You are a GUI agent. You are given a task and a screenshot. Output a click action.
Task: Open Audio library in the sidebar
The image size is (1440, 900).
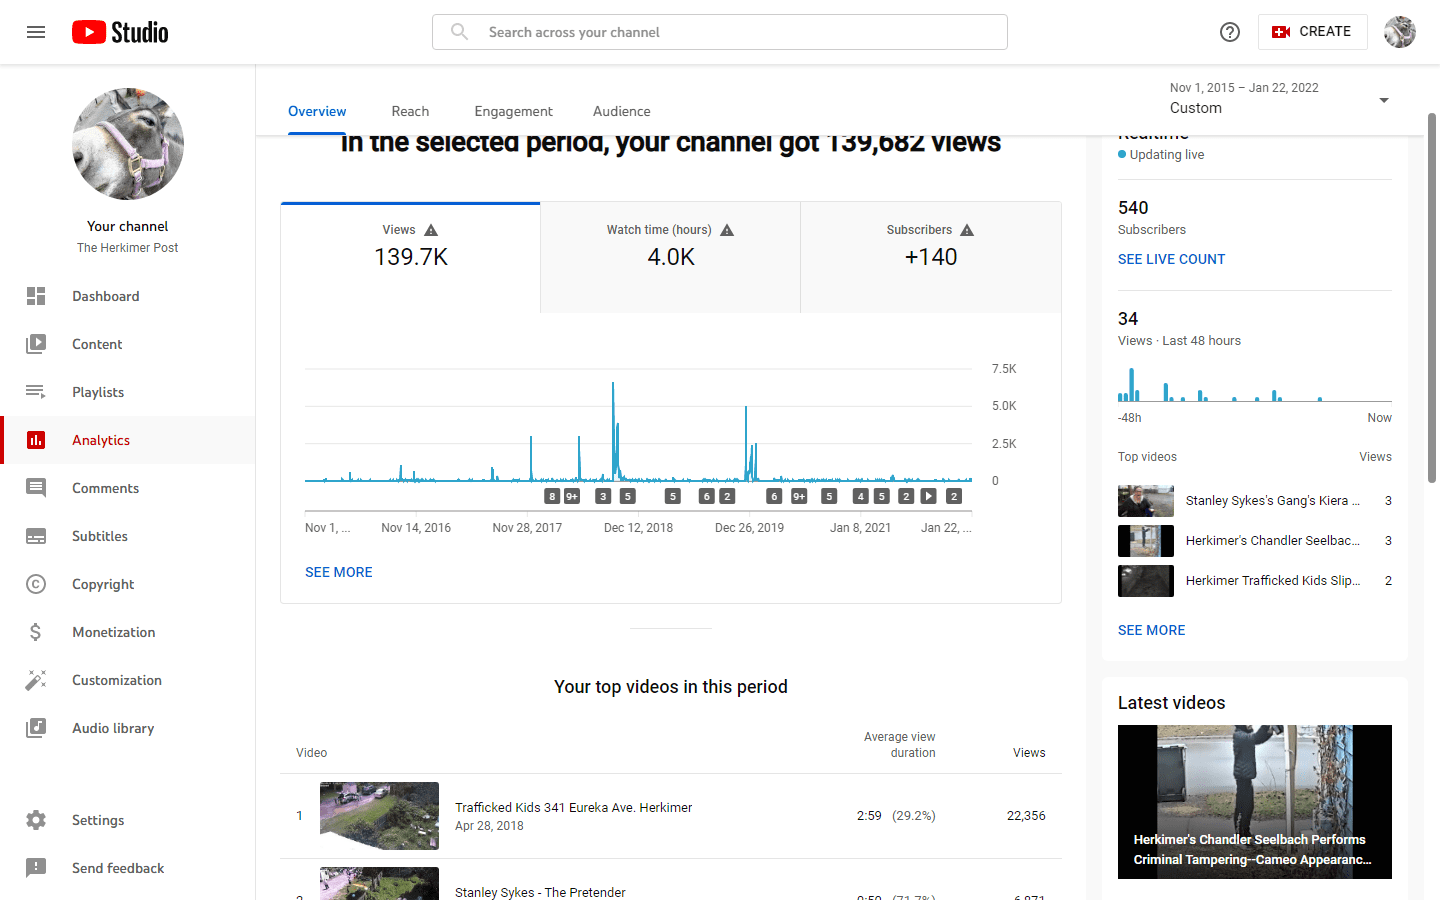[128, 728]
